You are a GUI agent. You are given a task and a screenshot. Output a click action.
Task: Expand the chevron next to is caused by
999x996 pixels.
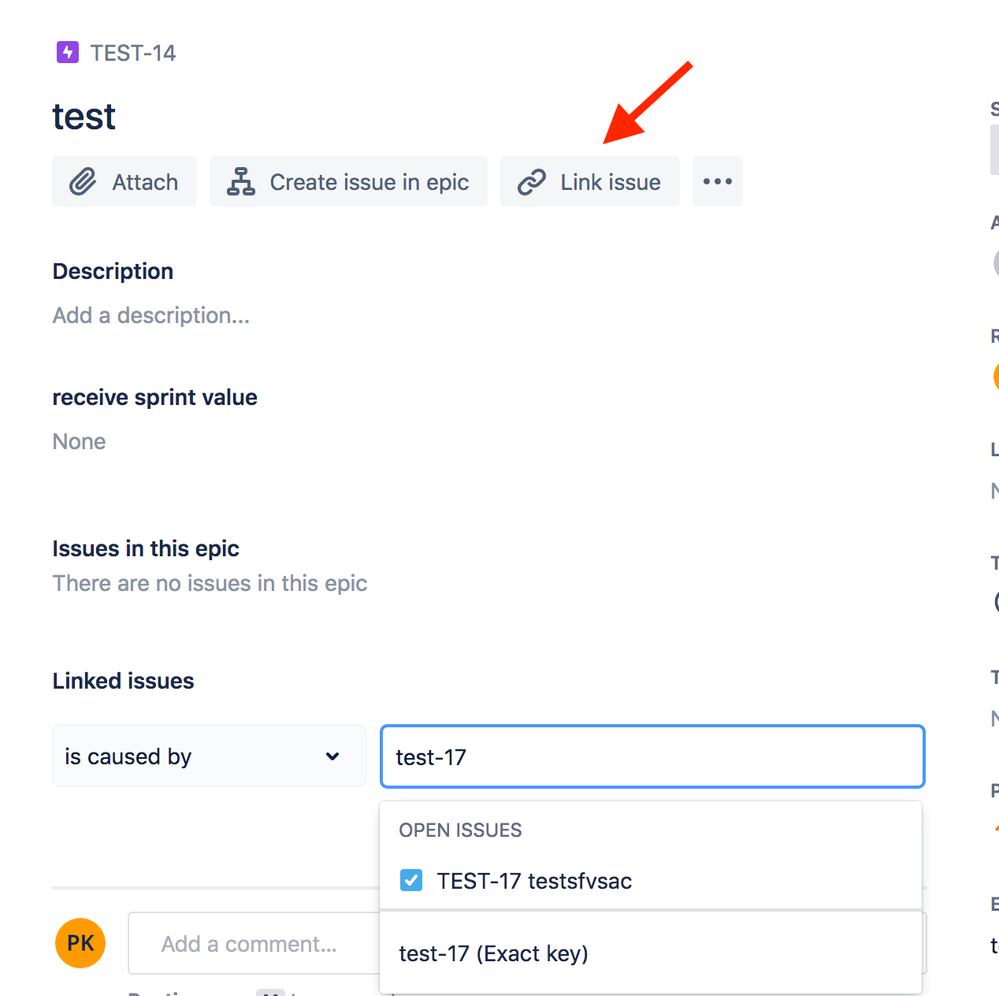click(333, 757)
